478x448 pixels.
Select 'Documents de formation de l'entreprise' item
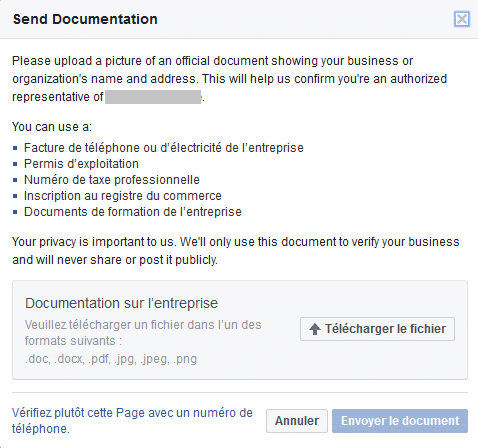pos(133,212)
